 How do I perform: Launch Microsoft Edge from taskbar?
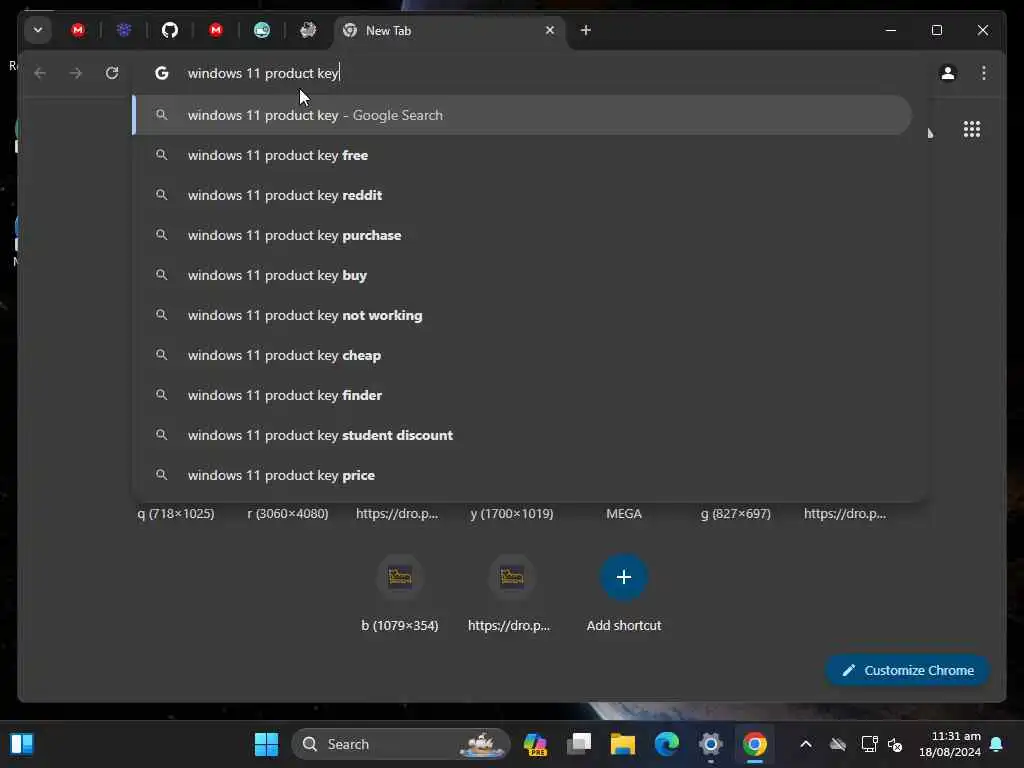(667, 744)
